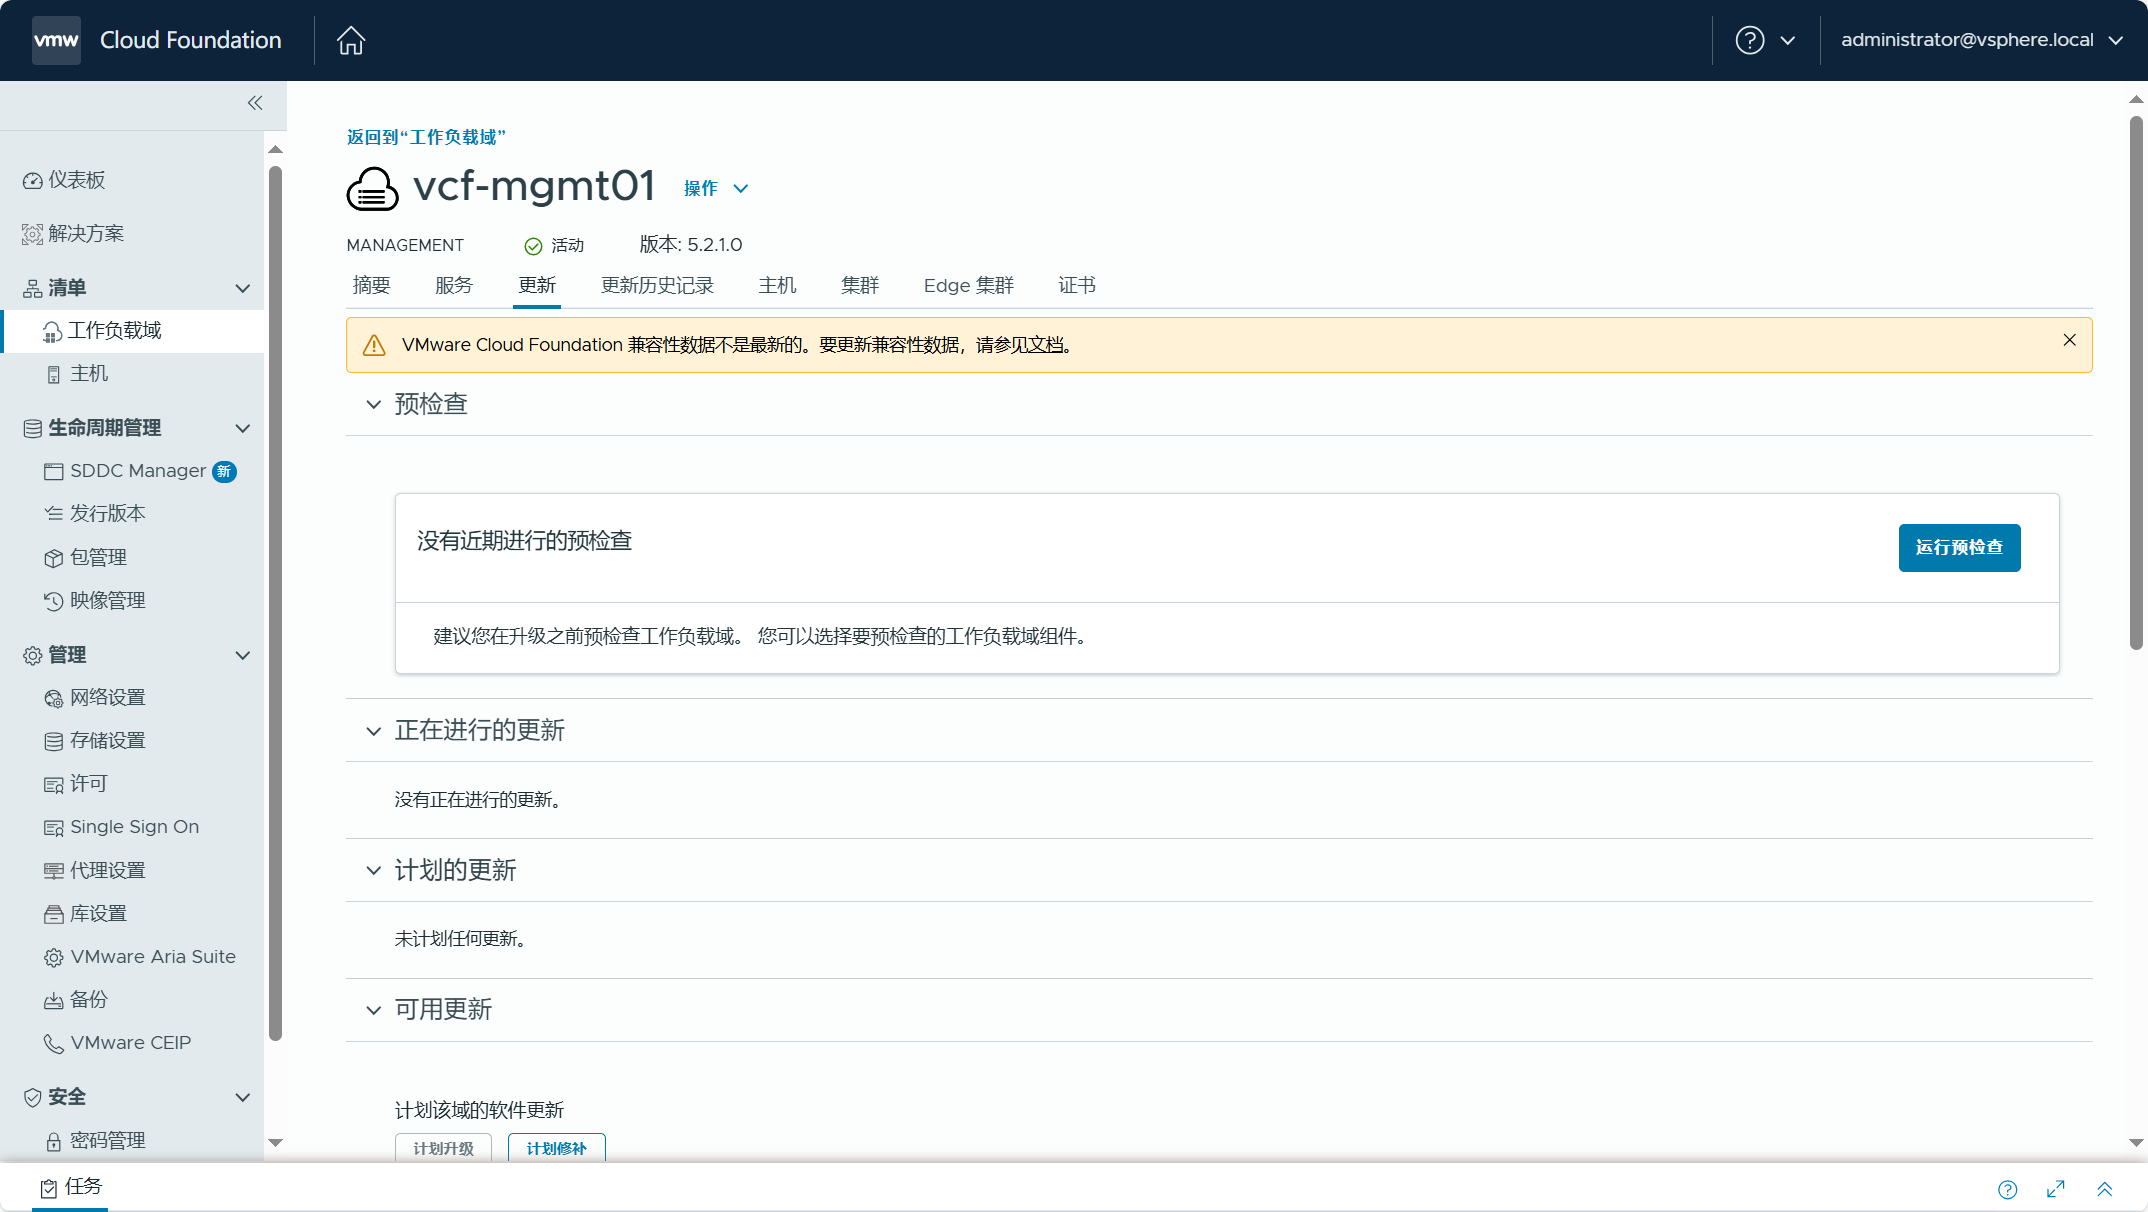Open VMware CEIP in sidebar
Image resolution: width=2148 pixels, height=1212 pixels.
click(117, 1043)
